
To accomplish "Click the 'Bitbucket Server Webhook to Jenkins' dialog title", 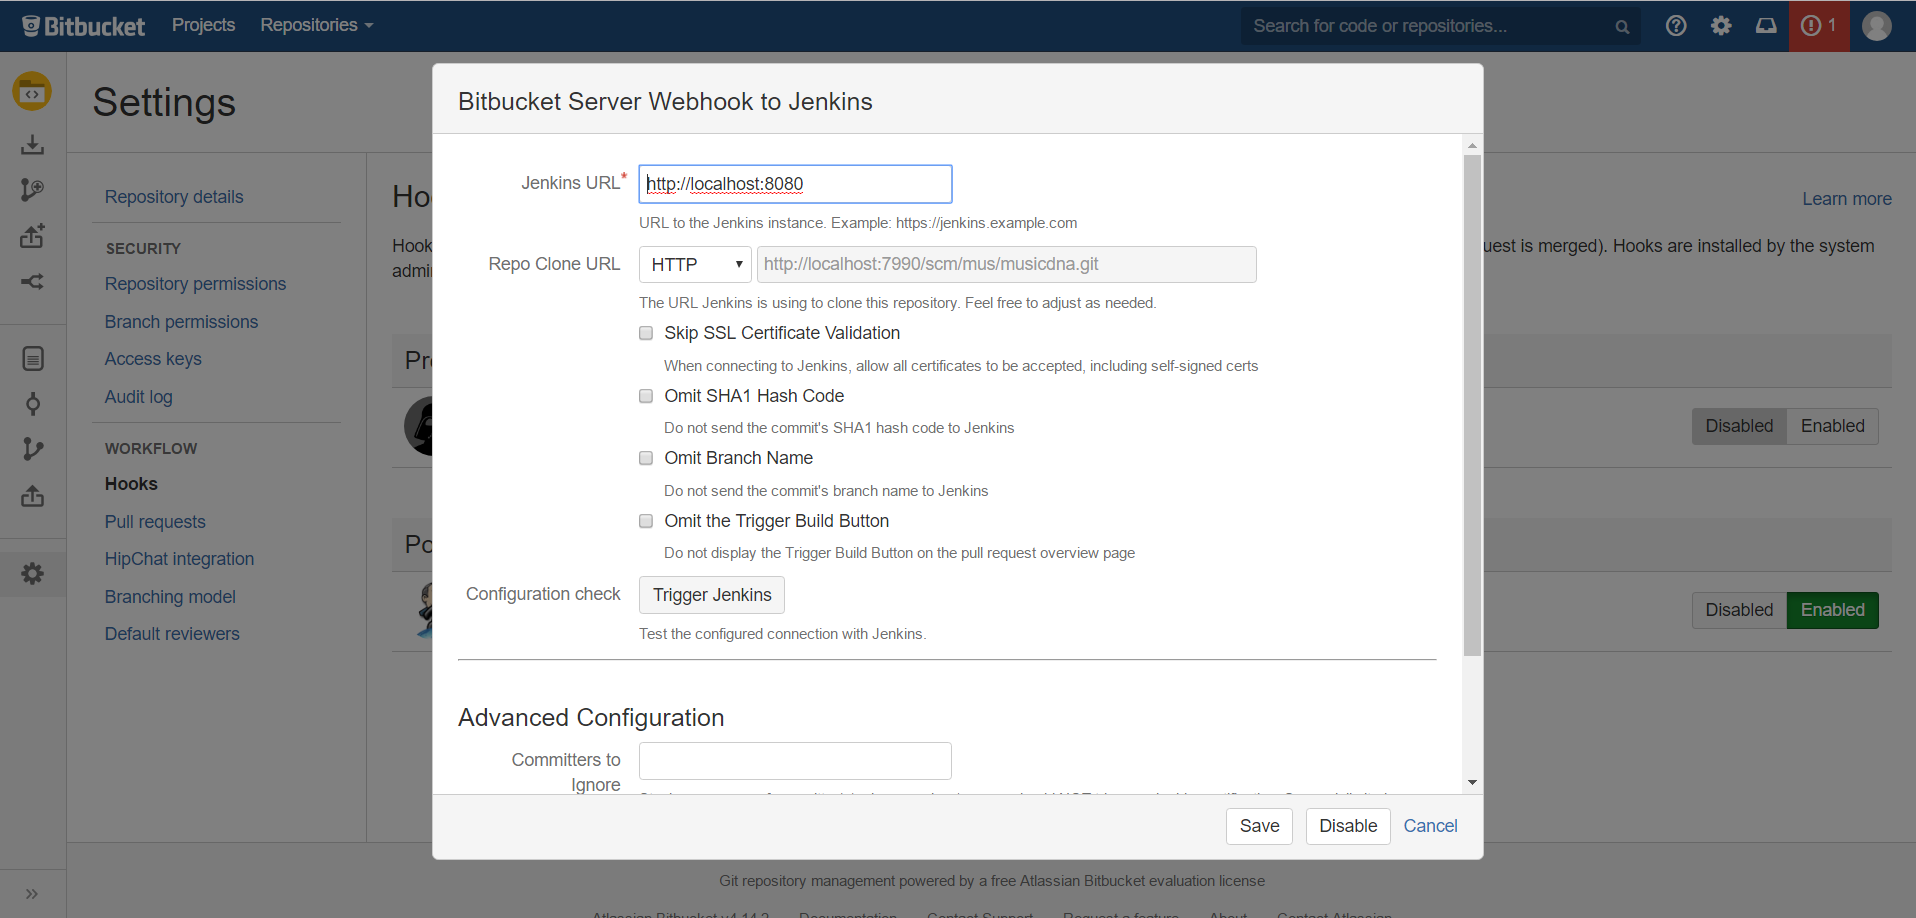I will pyautogui.click(x=665, y=102).
